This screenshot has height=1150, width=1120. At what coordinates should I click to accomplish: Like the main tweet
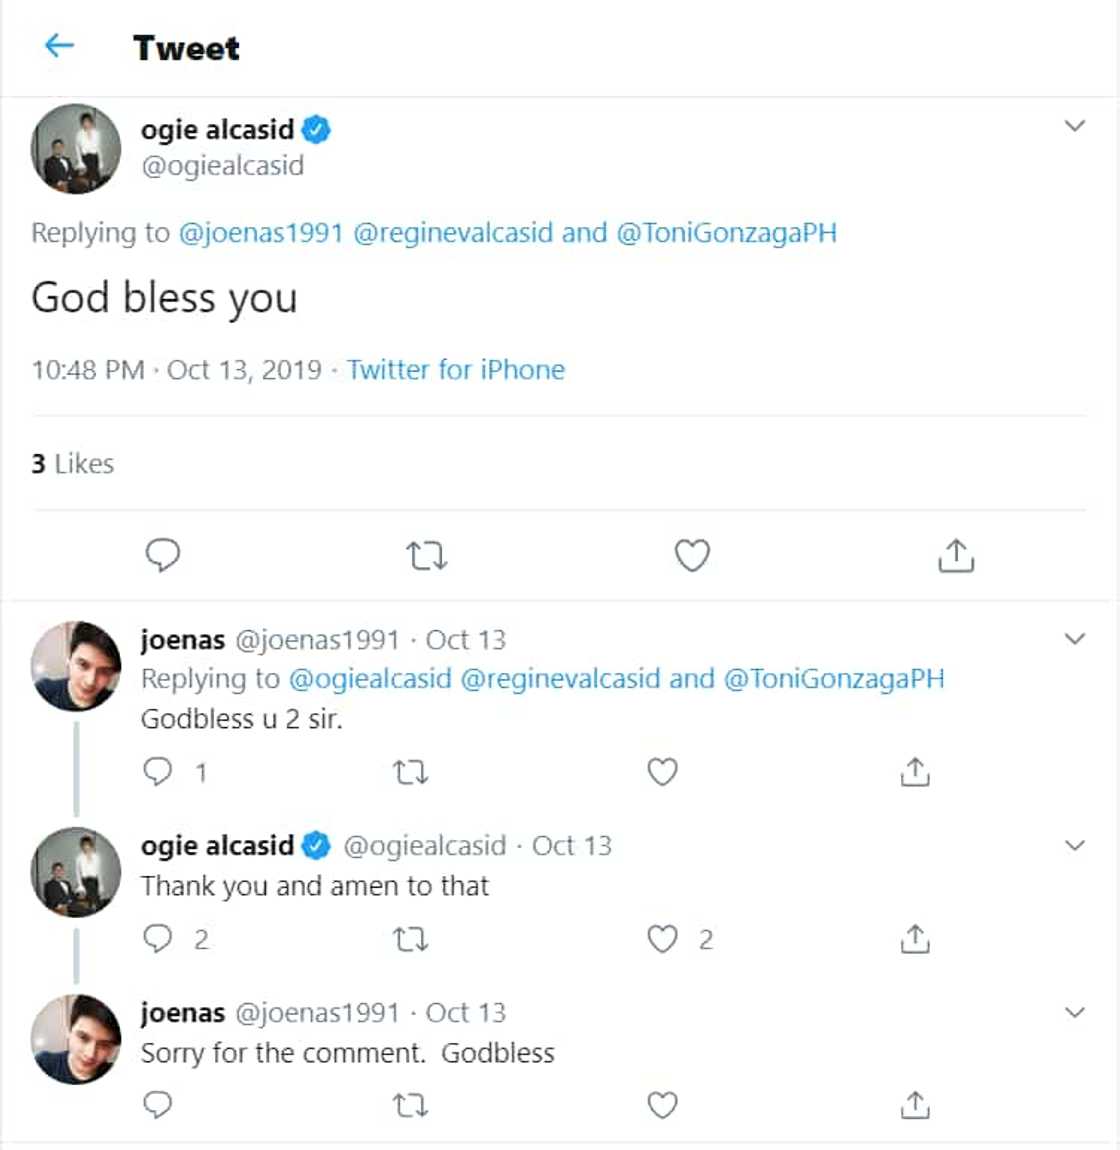pyautogui.click(x=694, y=555)
